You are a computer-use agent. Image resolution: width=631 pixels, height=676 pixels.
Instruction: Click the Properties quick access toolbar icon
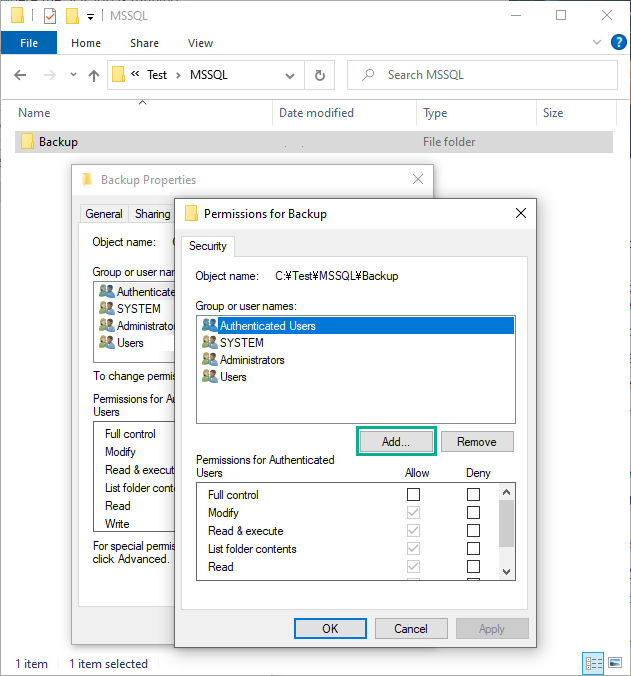[x=50, y=16]
